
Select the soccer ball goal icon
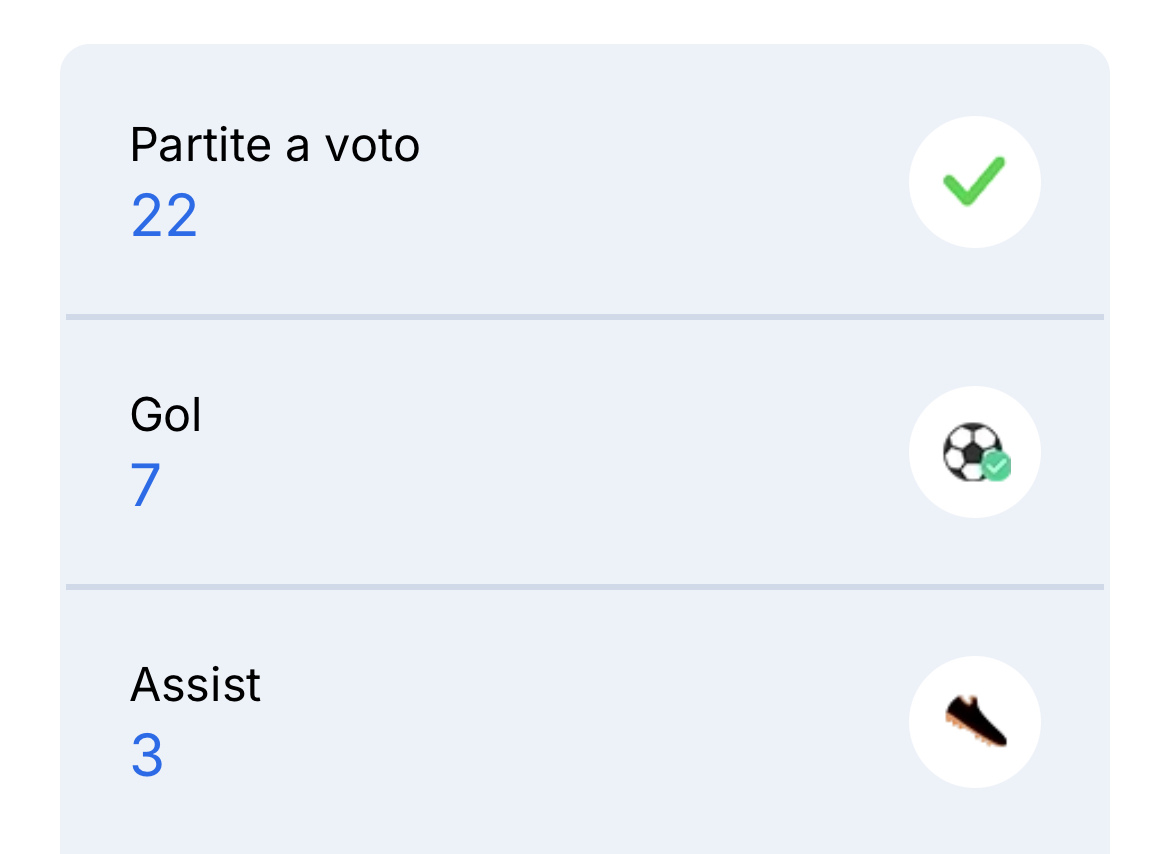click(x=976, y=452)
